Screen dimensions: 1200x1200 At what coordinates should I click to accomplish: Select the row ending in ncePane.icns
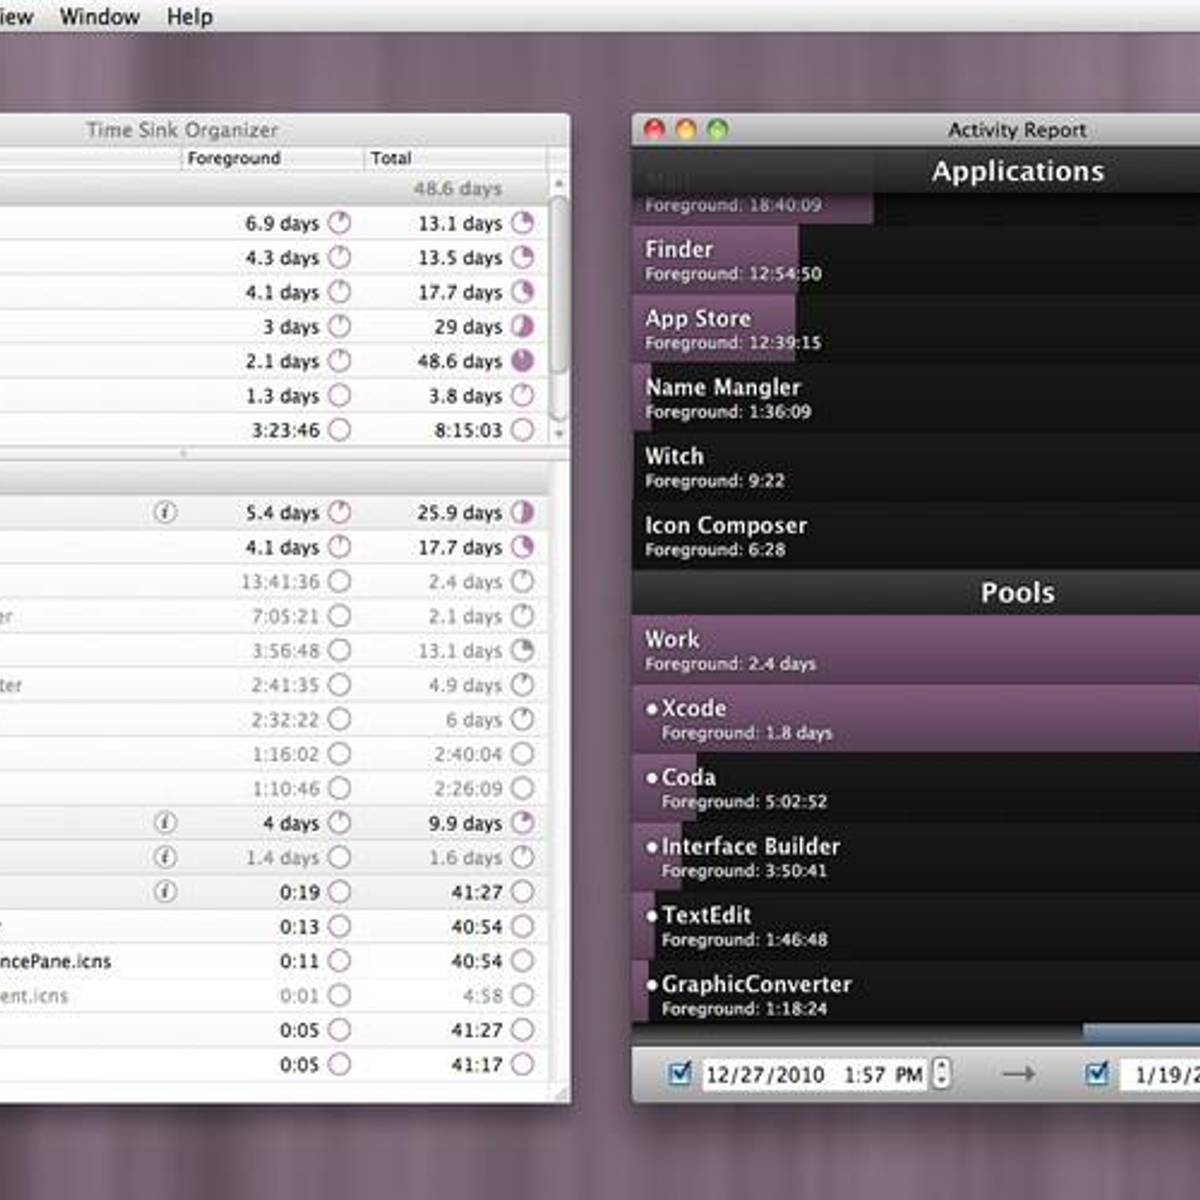[273, 961]
